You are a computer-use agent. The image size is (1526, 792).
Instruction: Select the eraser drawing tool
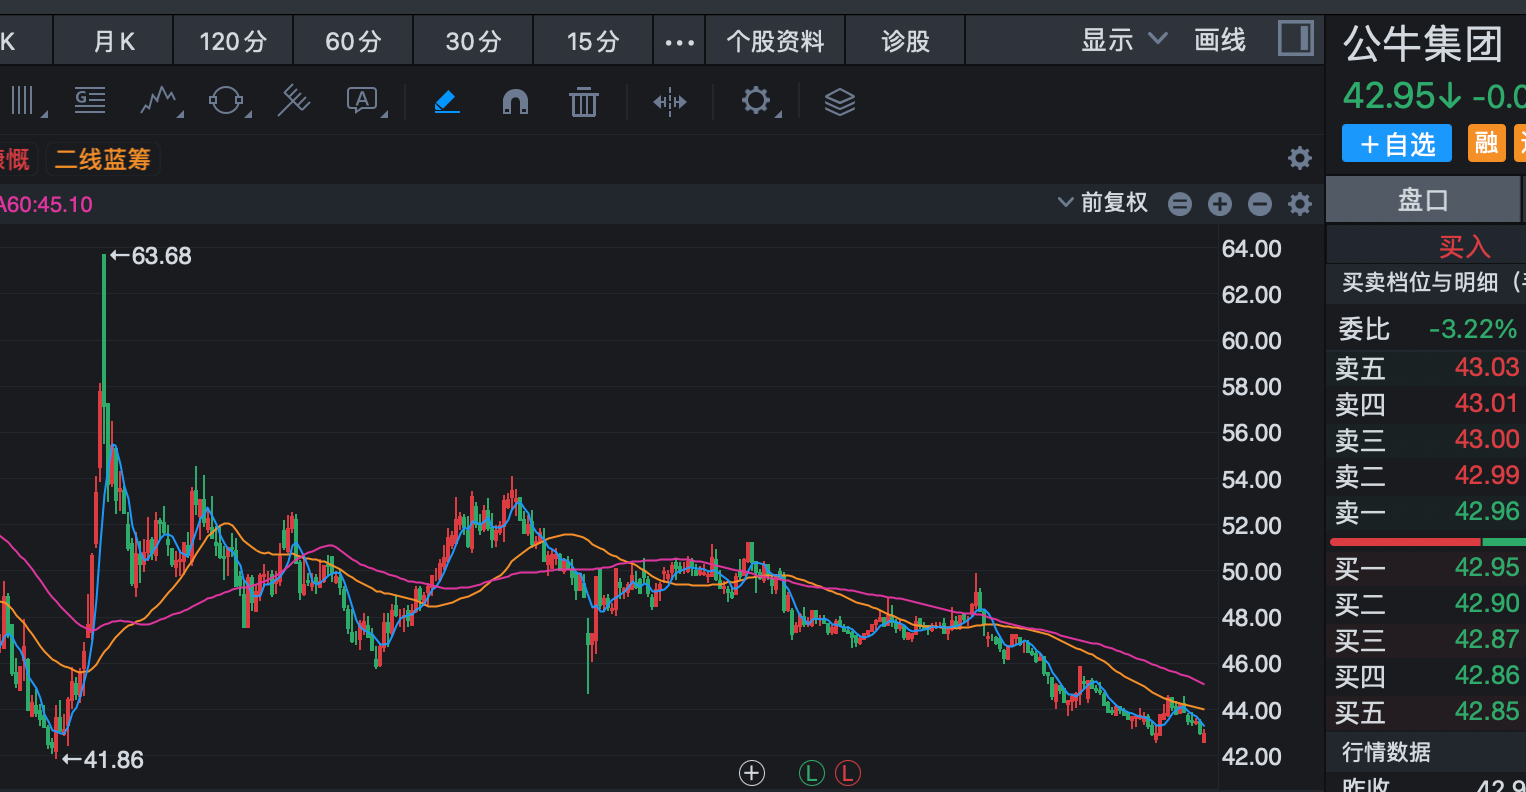[447, 101]
